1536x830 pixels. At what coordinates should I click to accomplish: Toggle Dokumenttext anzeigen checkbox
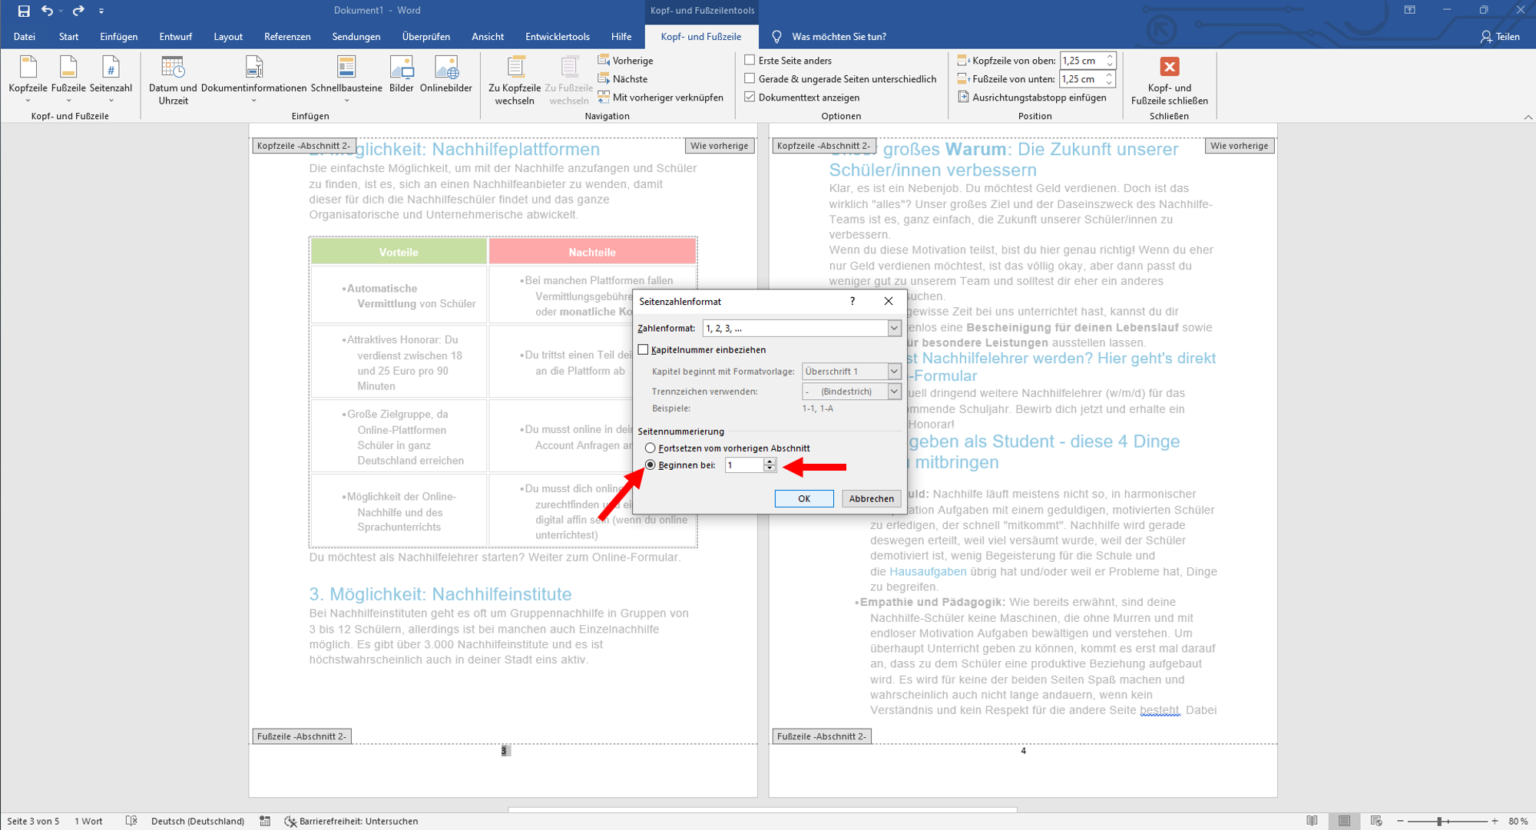point(750,97)
